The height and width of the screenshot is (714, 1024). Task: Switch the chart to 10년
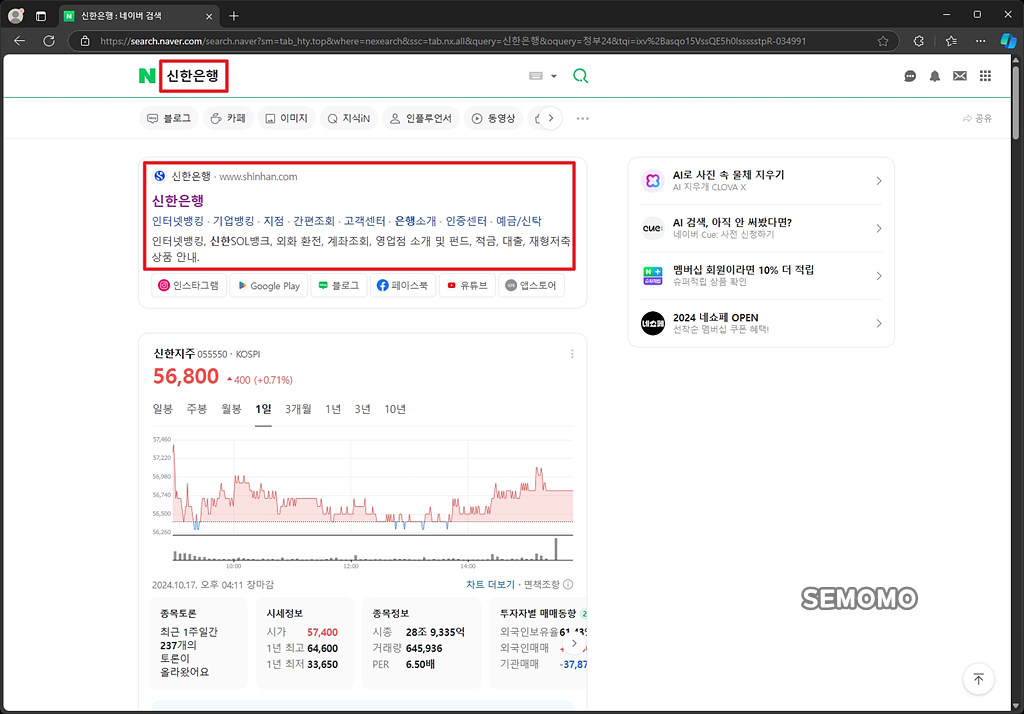tap(395, 409)
